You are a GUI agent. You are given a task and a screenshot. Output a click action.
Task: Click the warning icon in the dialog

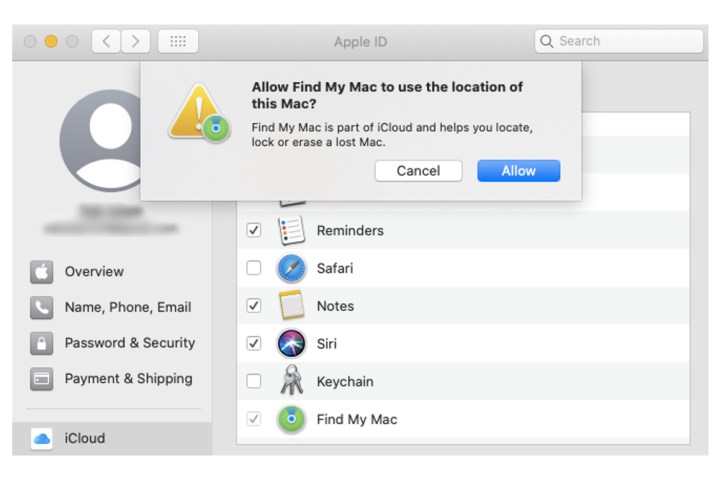[x=199, y=113]
